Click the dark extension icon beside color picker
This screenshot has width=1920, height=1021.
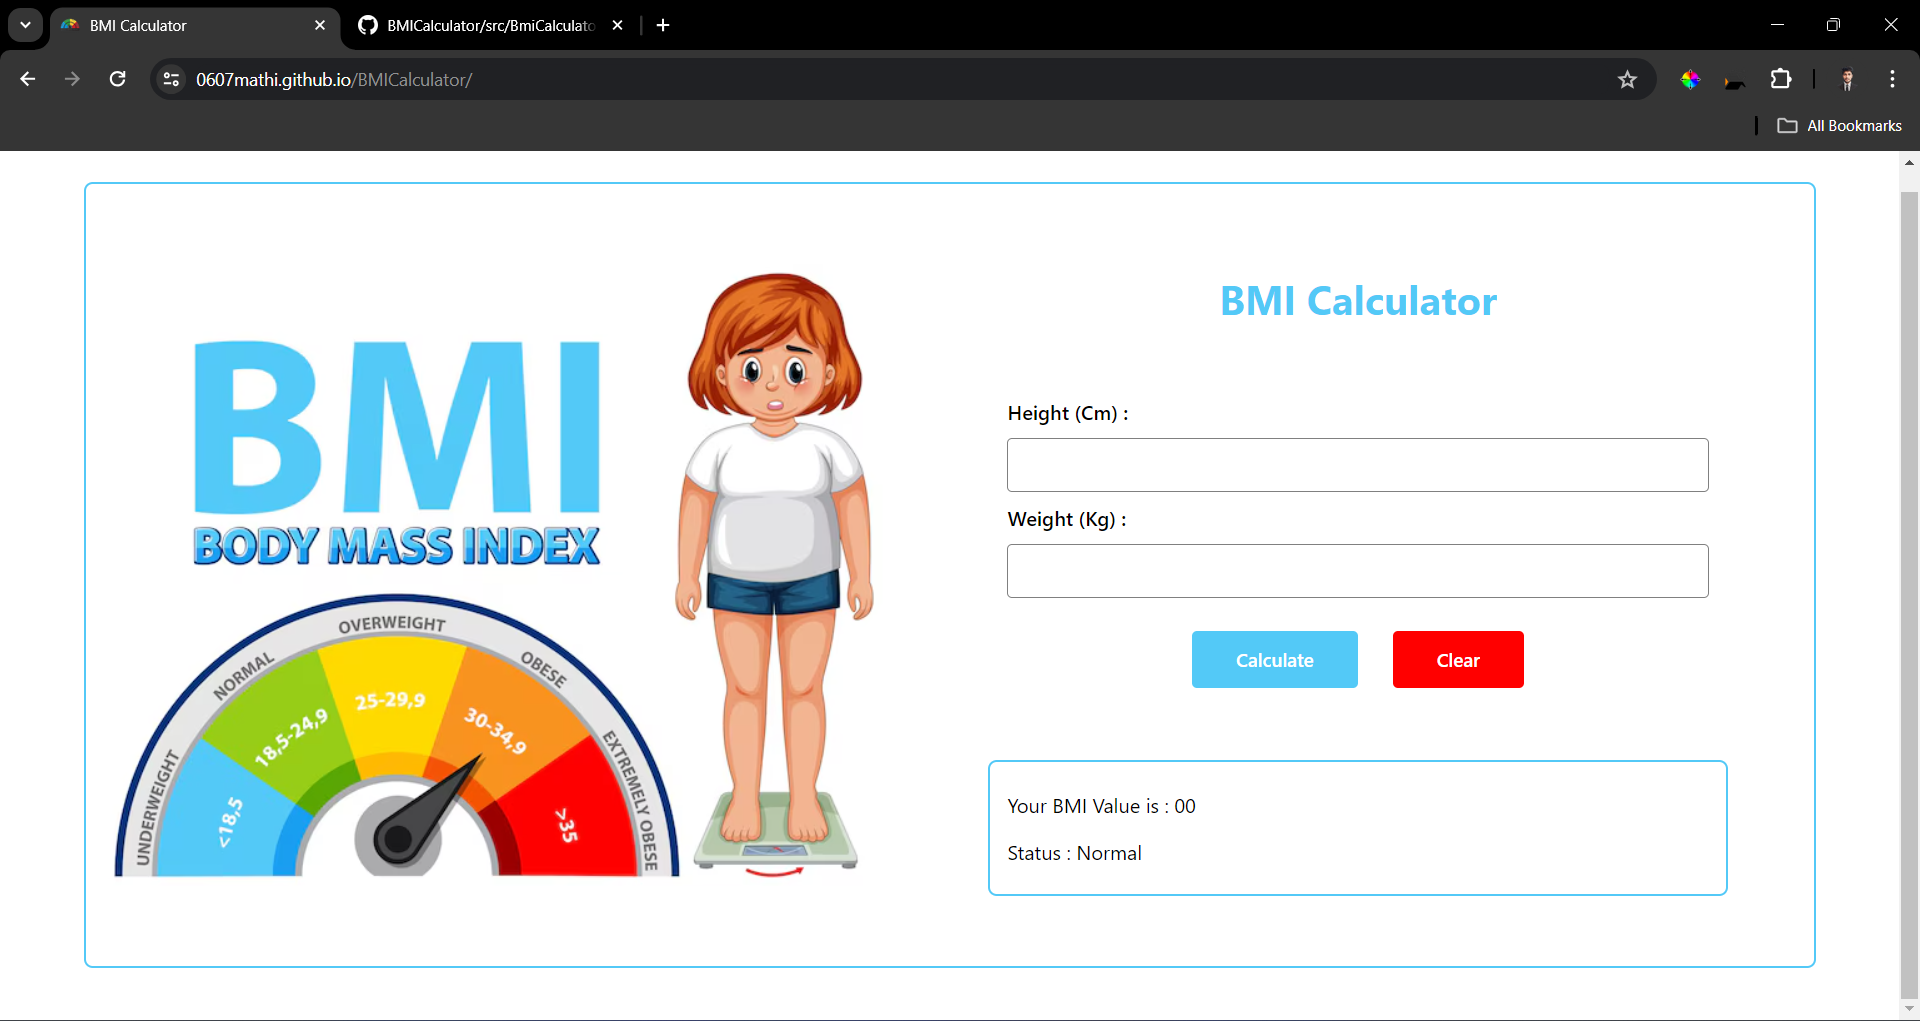point(1735,83)
